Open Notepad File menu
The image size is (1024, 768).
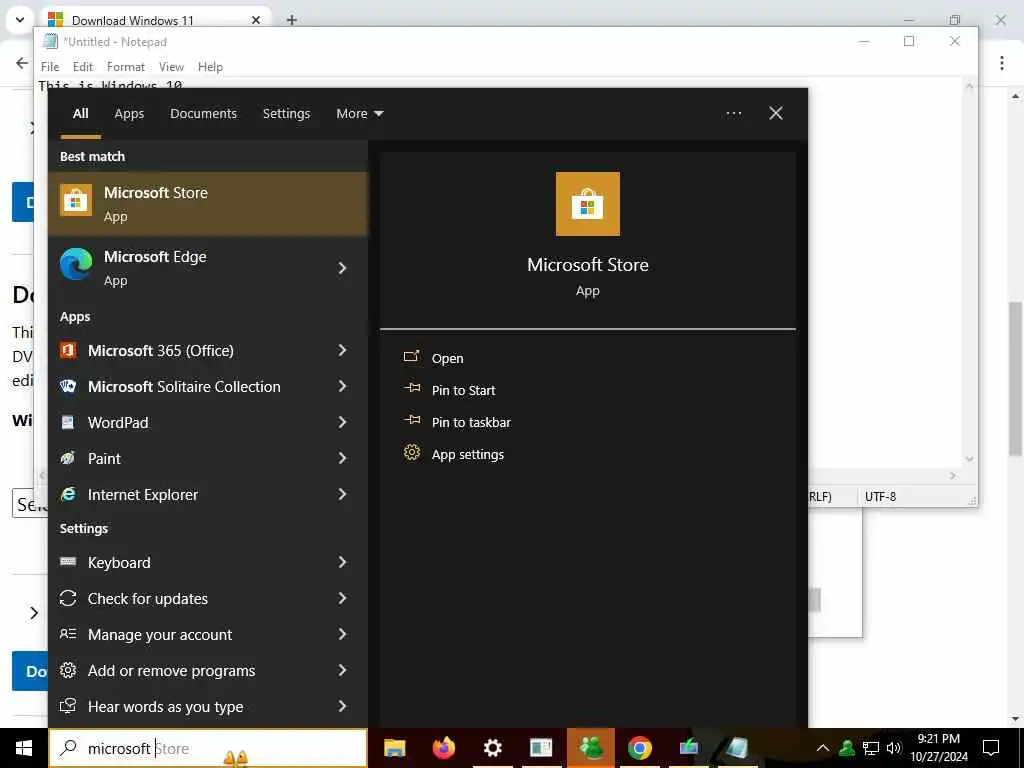click(x=50, y=67)
